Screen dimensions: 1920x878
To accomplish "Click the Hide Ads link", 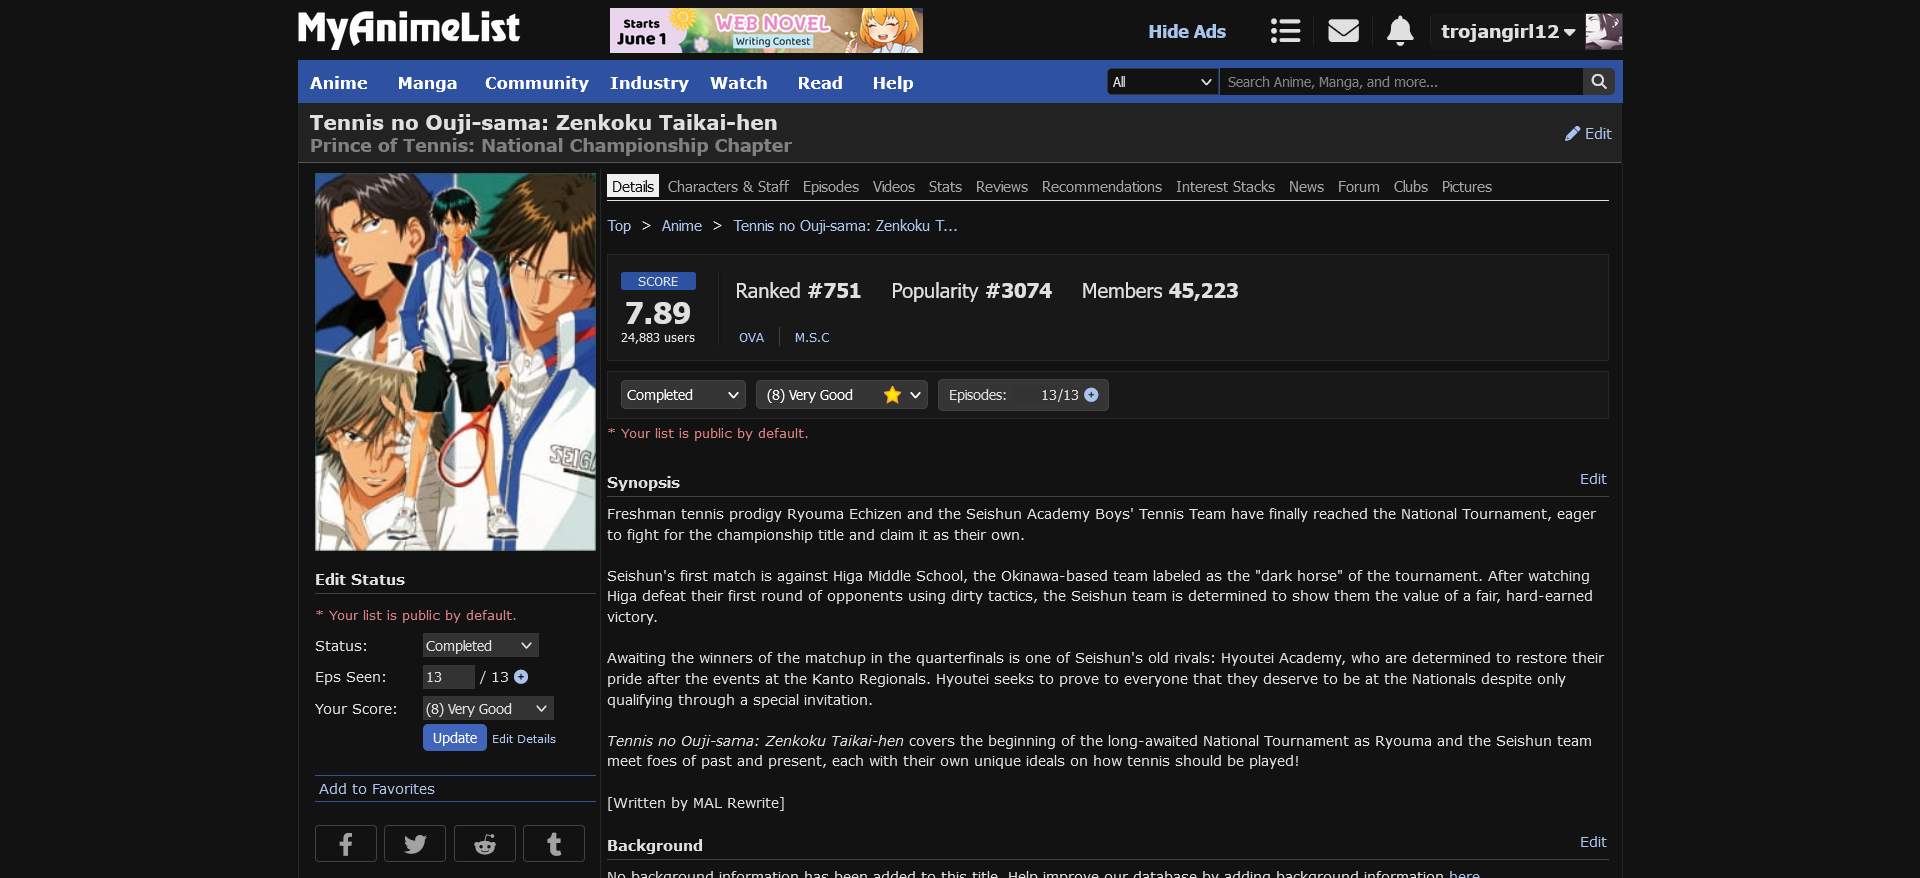I will tap(1187, 31).
